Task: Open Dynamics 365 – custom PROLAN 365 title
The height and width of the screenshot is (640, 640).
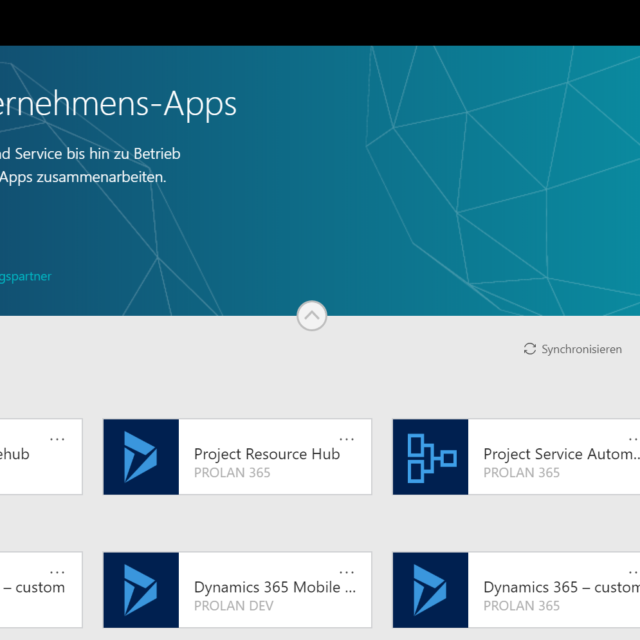Action: tap(562, 587)
